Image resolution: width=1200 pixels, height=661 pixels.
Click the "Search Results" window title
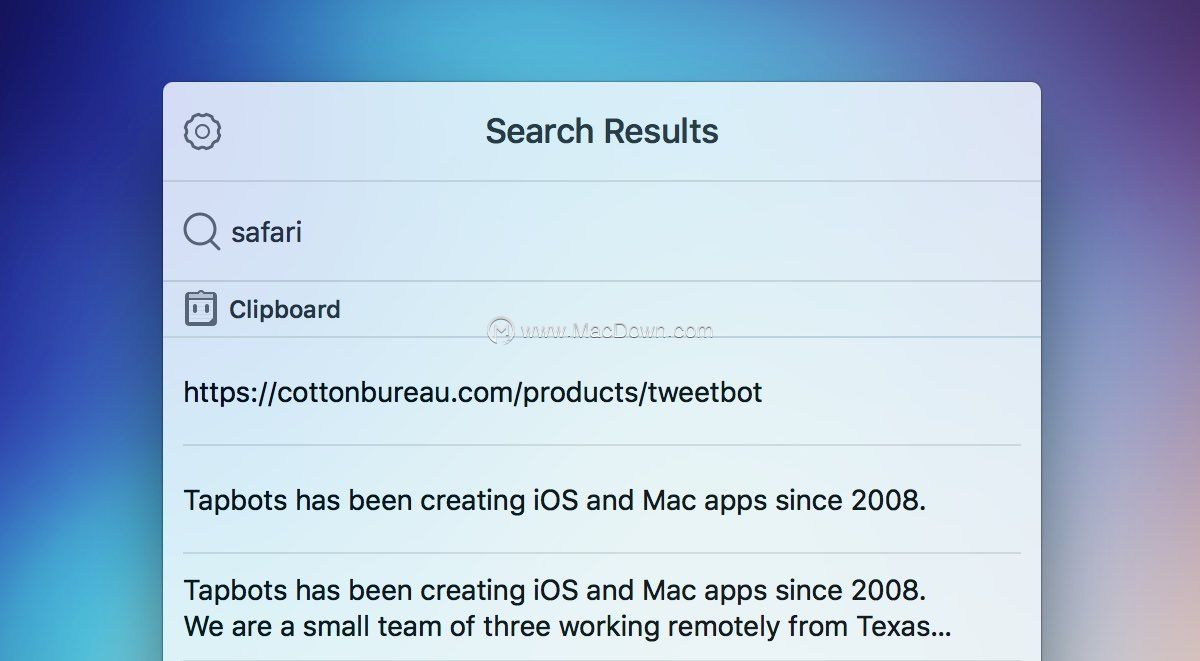click(602, 131)
